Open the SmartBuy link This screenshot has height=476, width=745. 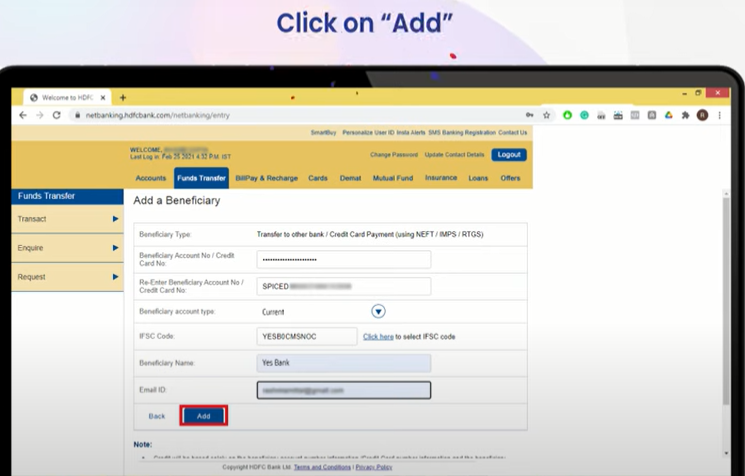(x=323, y=133)
